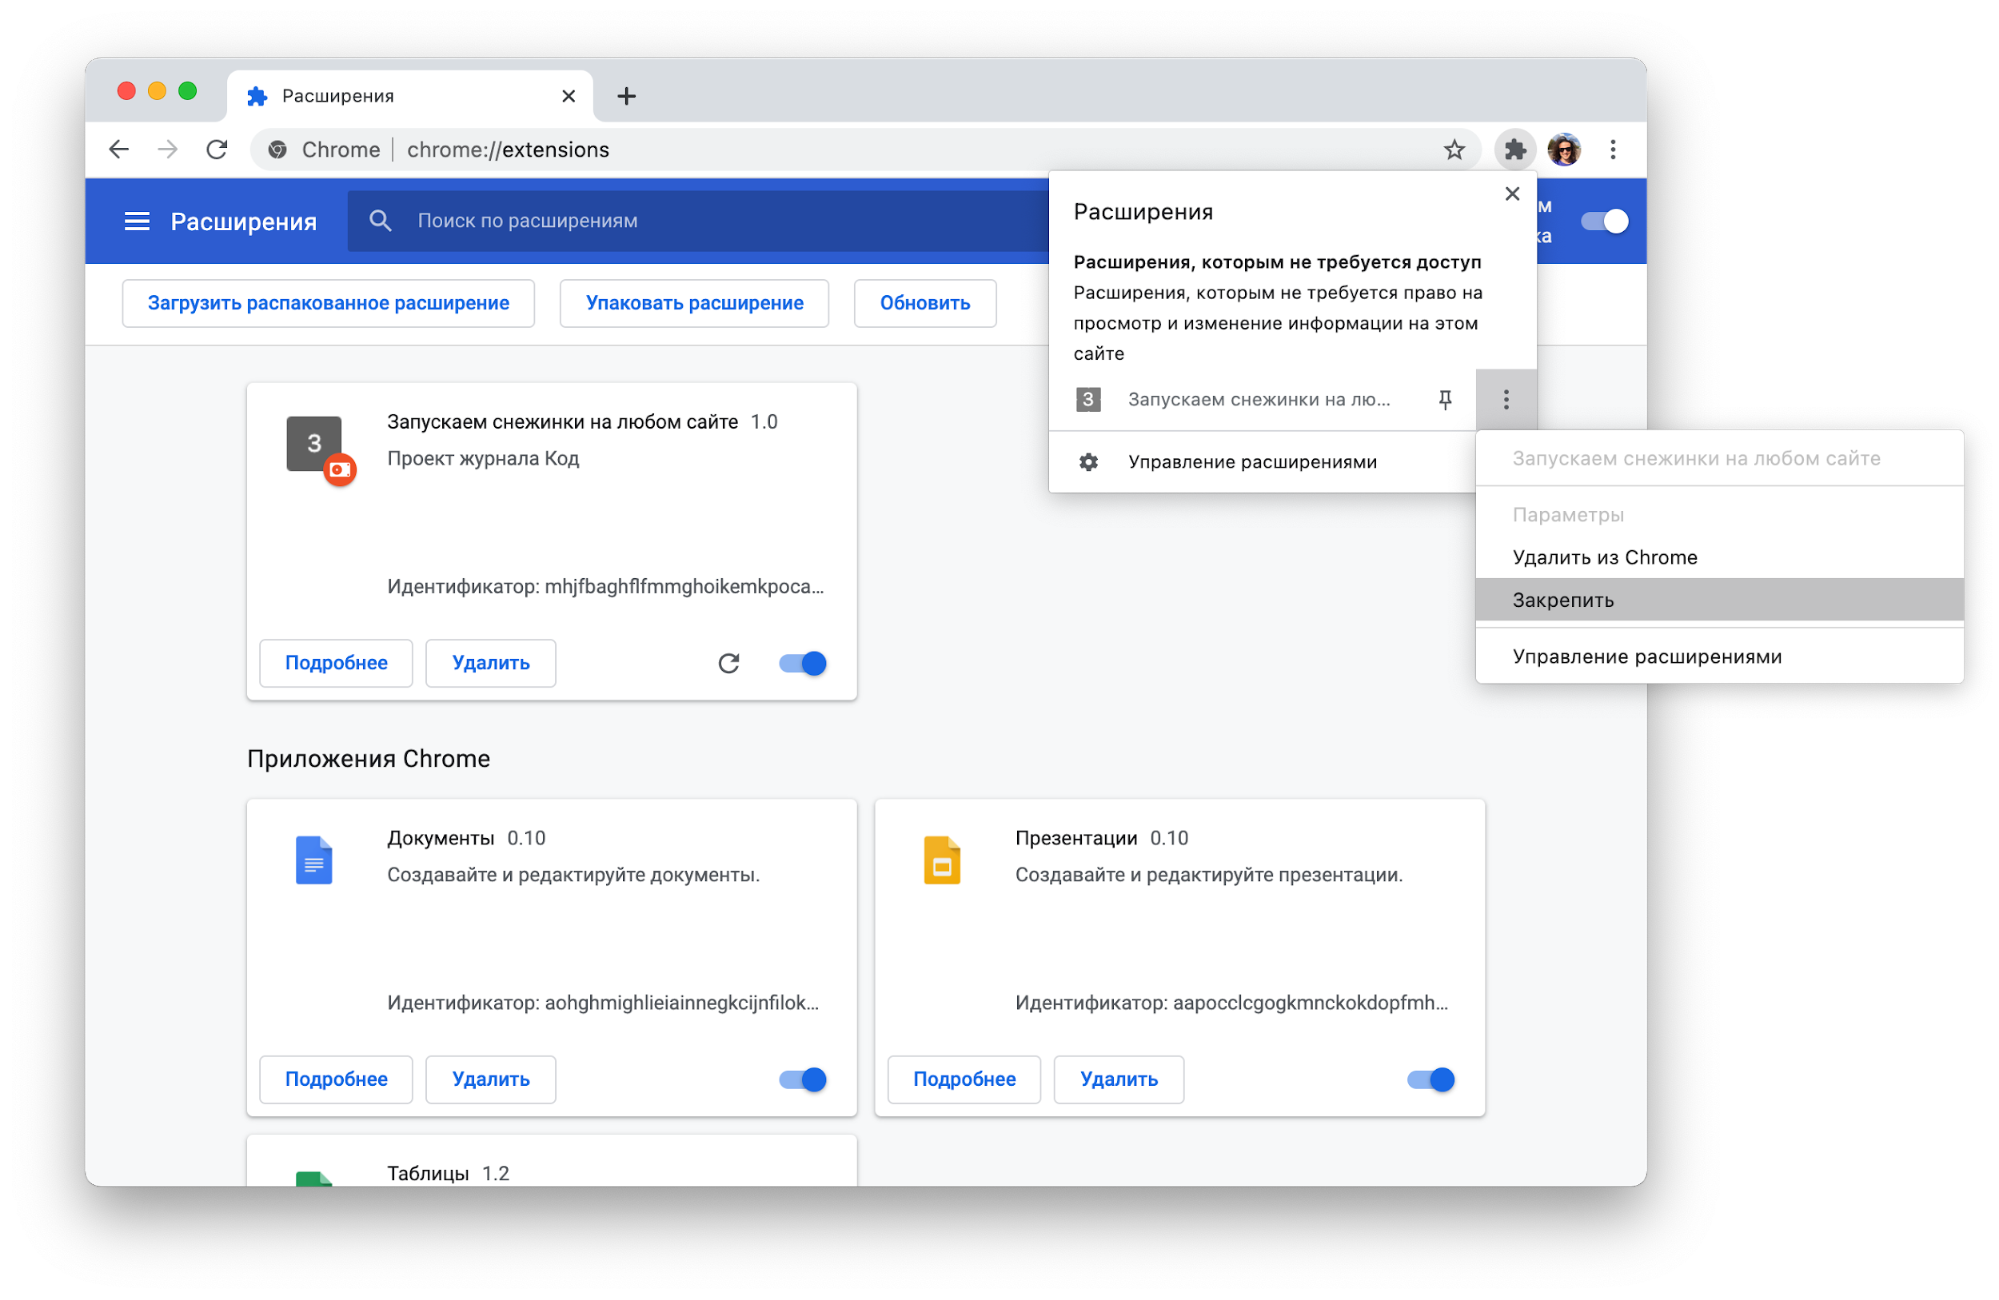Open the user profile avatar
This screenshot has width=1999, height=1300.
[1564, 150]
